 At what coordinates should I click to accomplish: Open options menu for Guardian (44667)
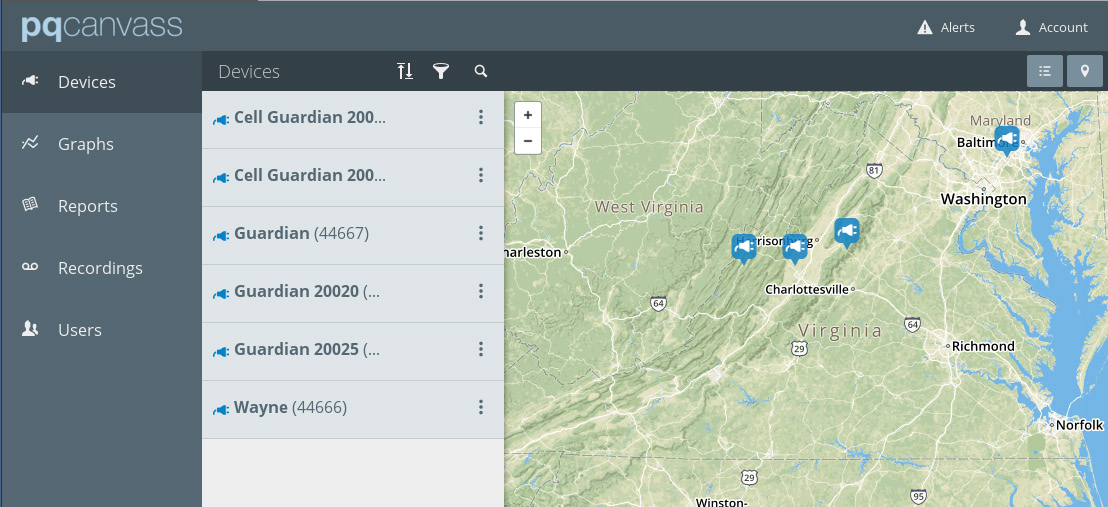point(481,233)
